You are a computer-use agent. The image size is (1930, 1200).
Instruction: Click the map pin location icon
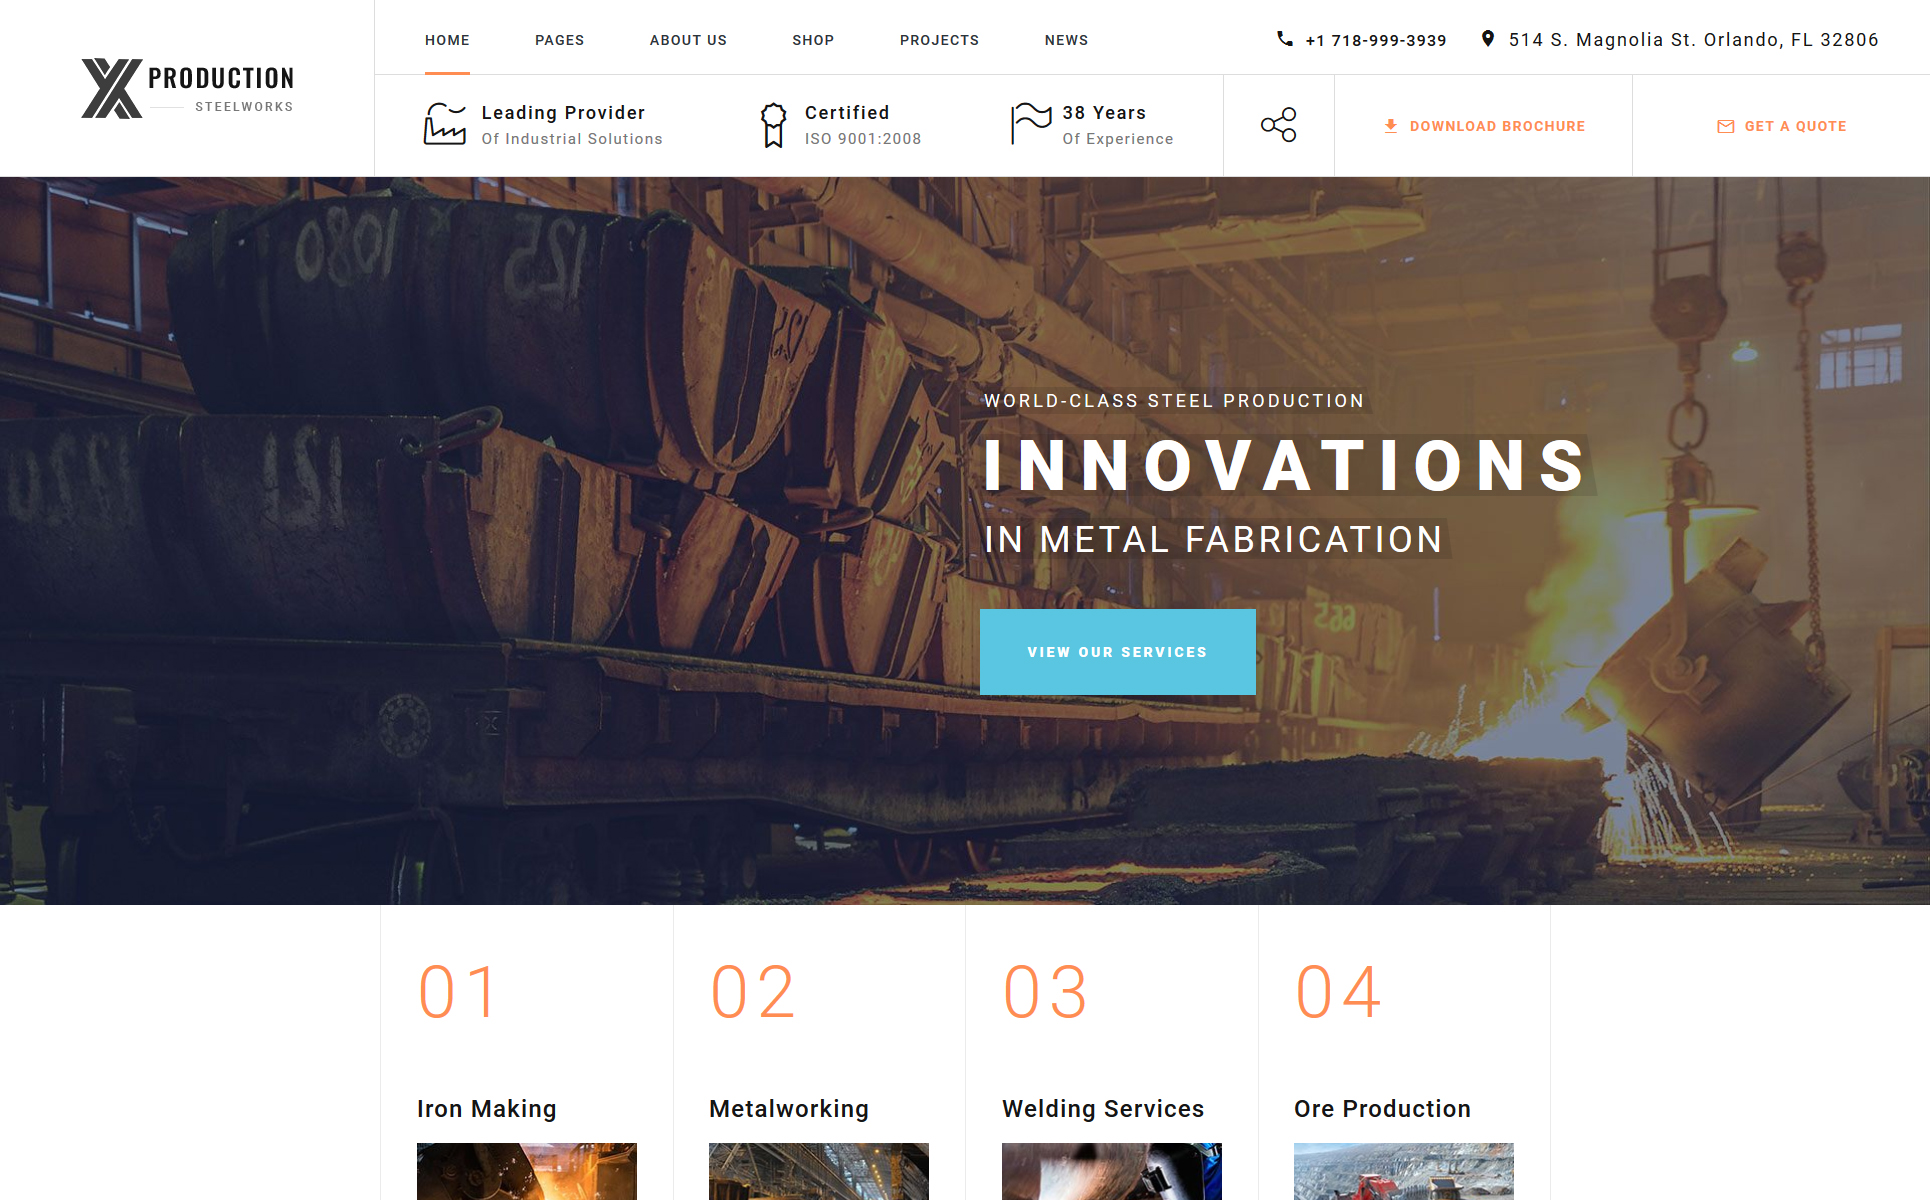coord(1488,39)
